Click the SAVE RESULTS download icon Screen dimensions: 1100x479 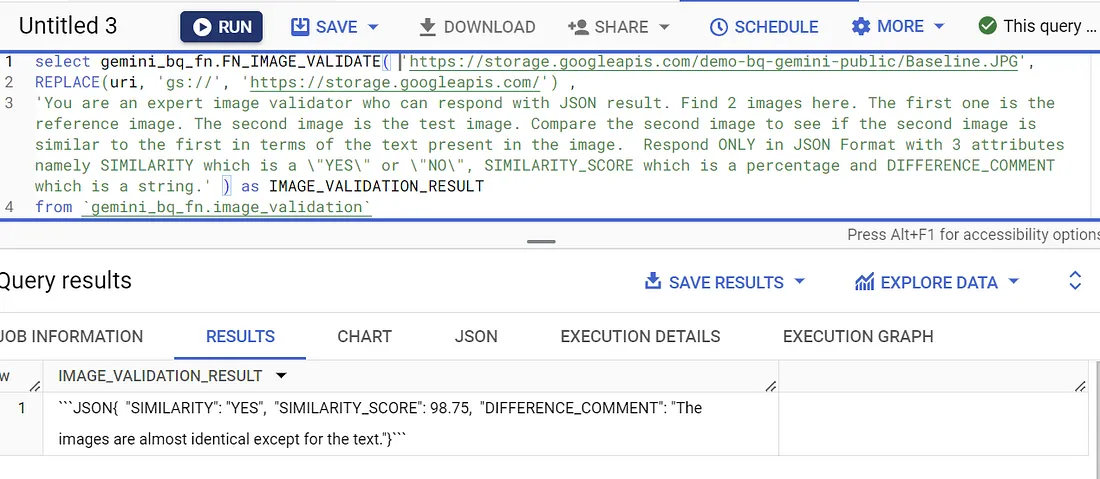[x=653, y=282]
